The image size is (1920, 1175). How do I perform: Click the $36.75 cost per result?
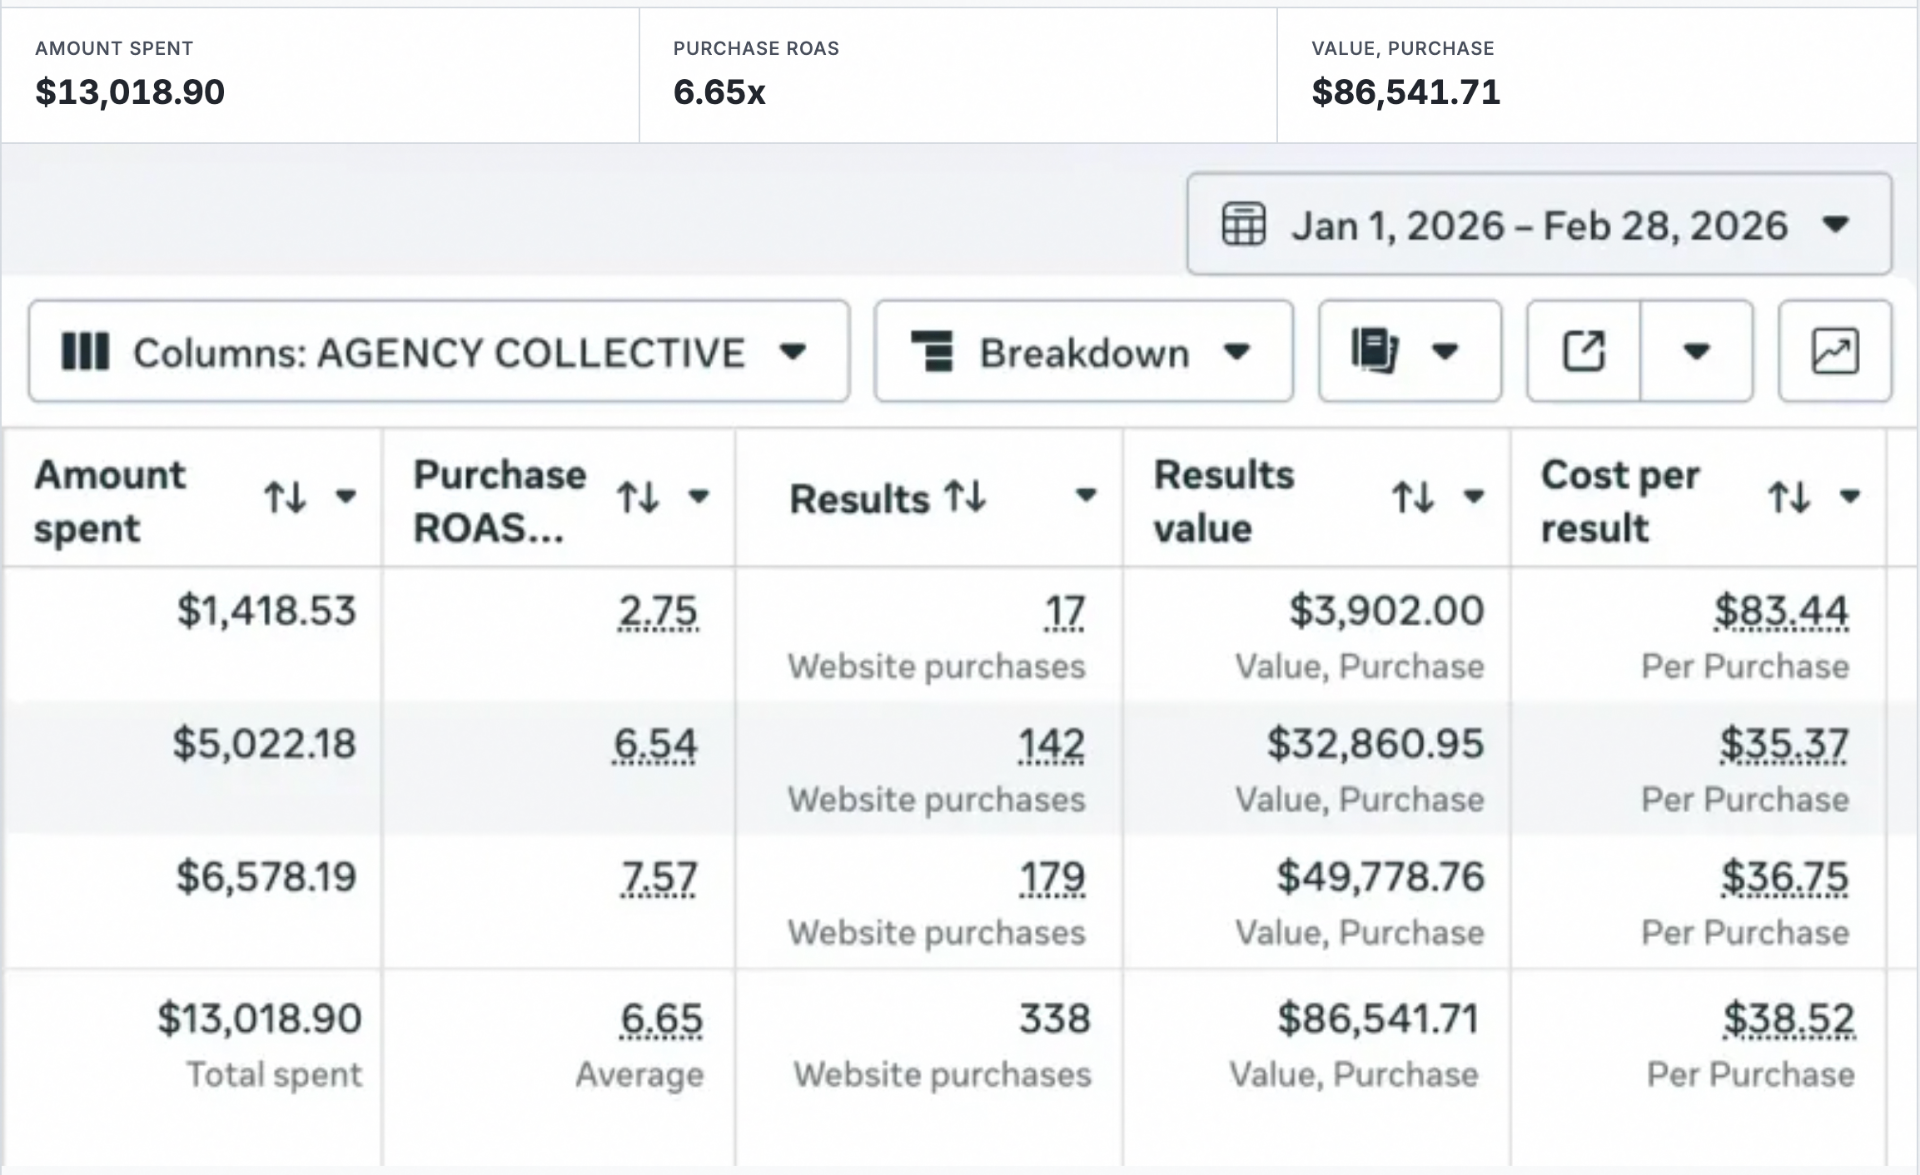[1785, 876]
